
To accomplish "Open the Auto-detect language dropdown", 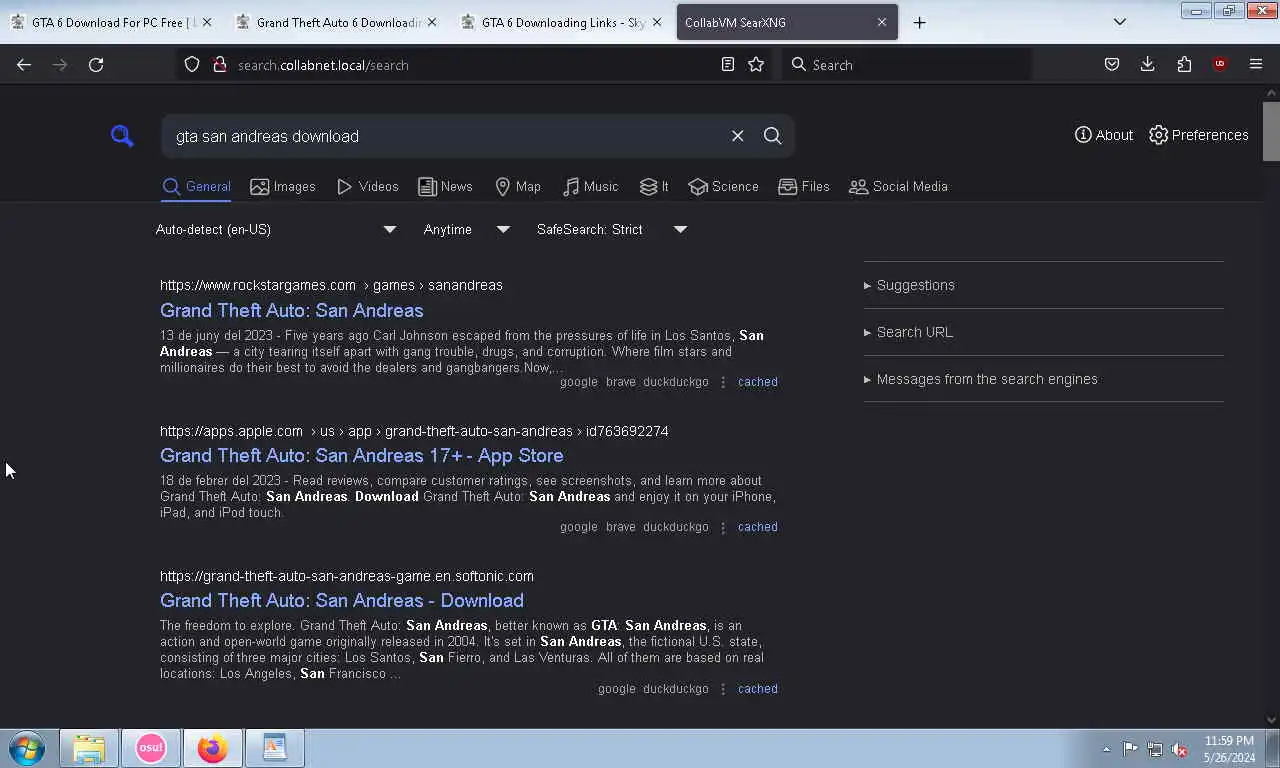I will click(x=276, y=229).
